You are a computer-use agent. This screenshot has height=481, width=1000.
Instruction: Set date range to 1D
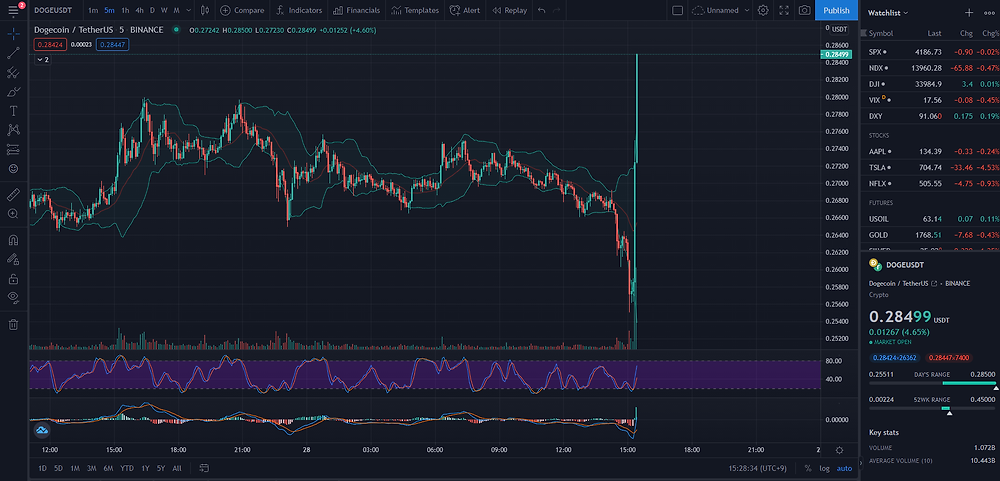[42, 468]
